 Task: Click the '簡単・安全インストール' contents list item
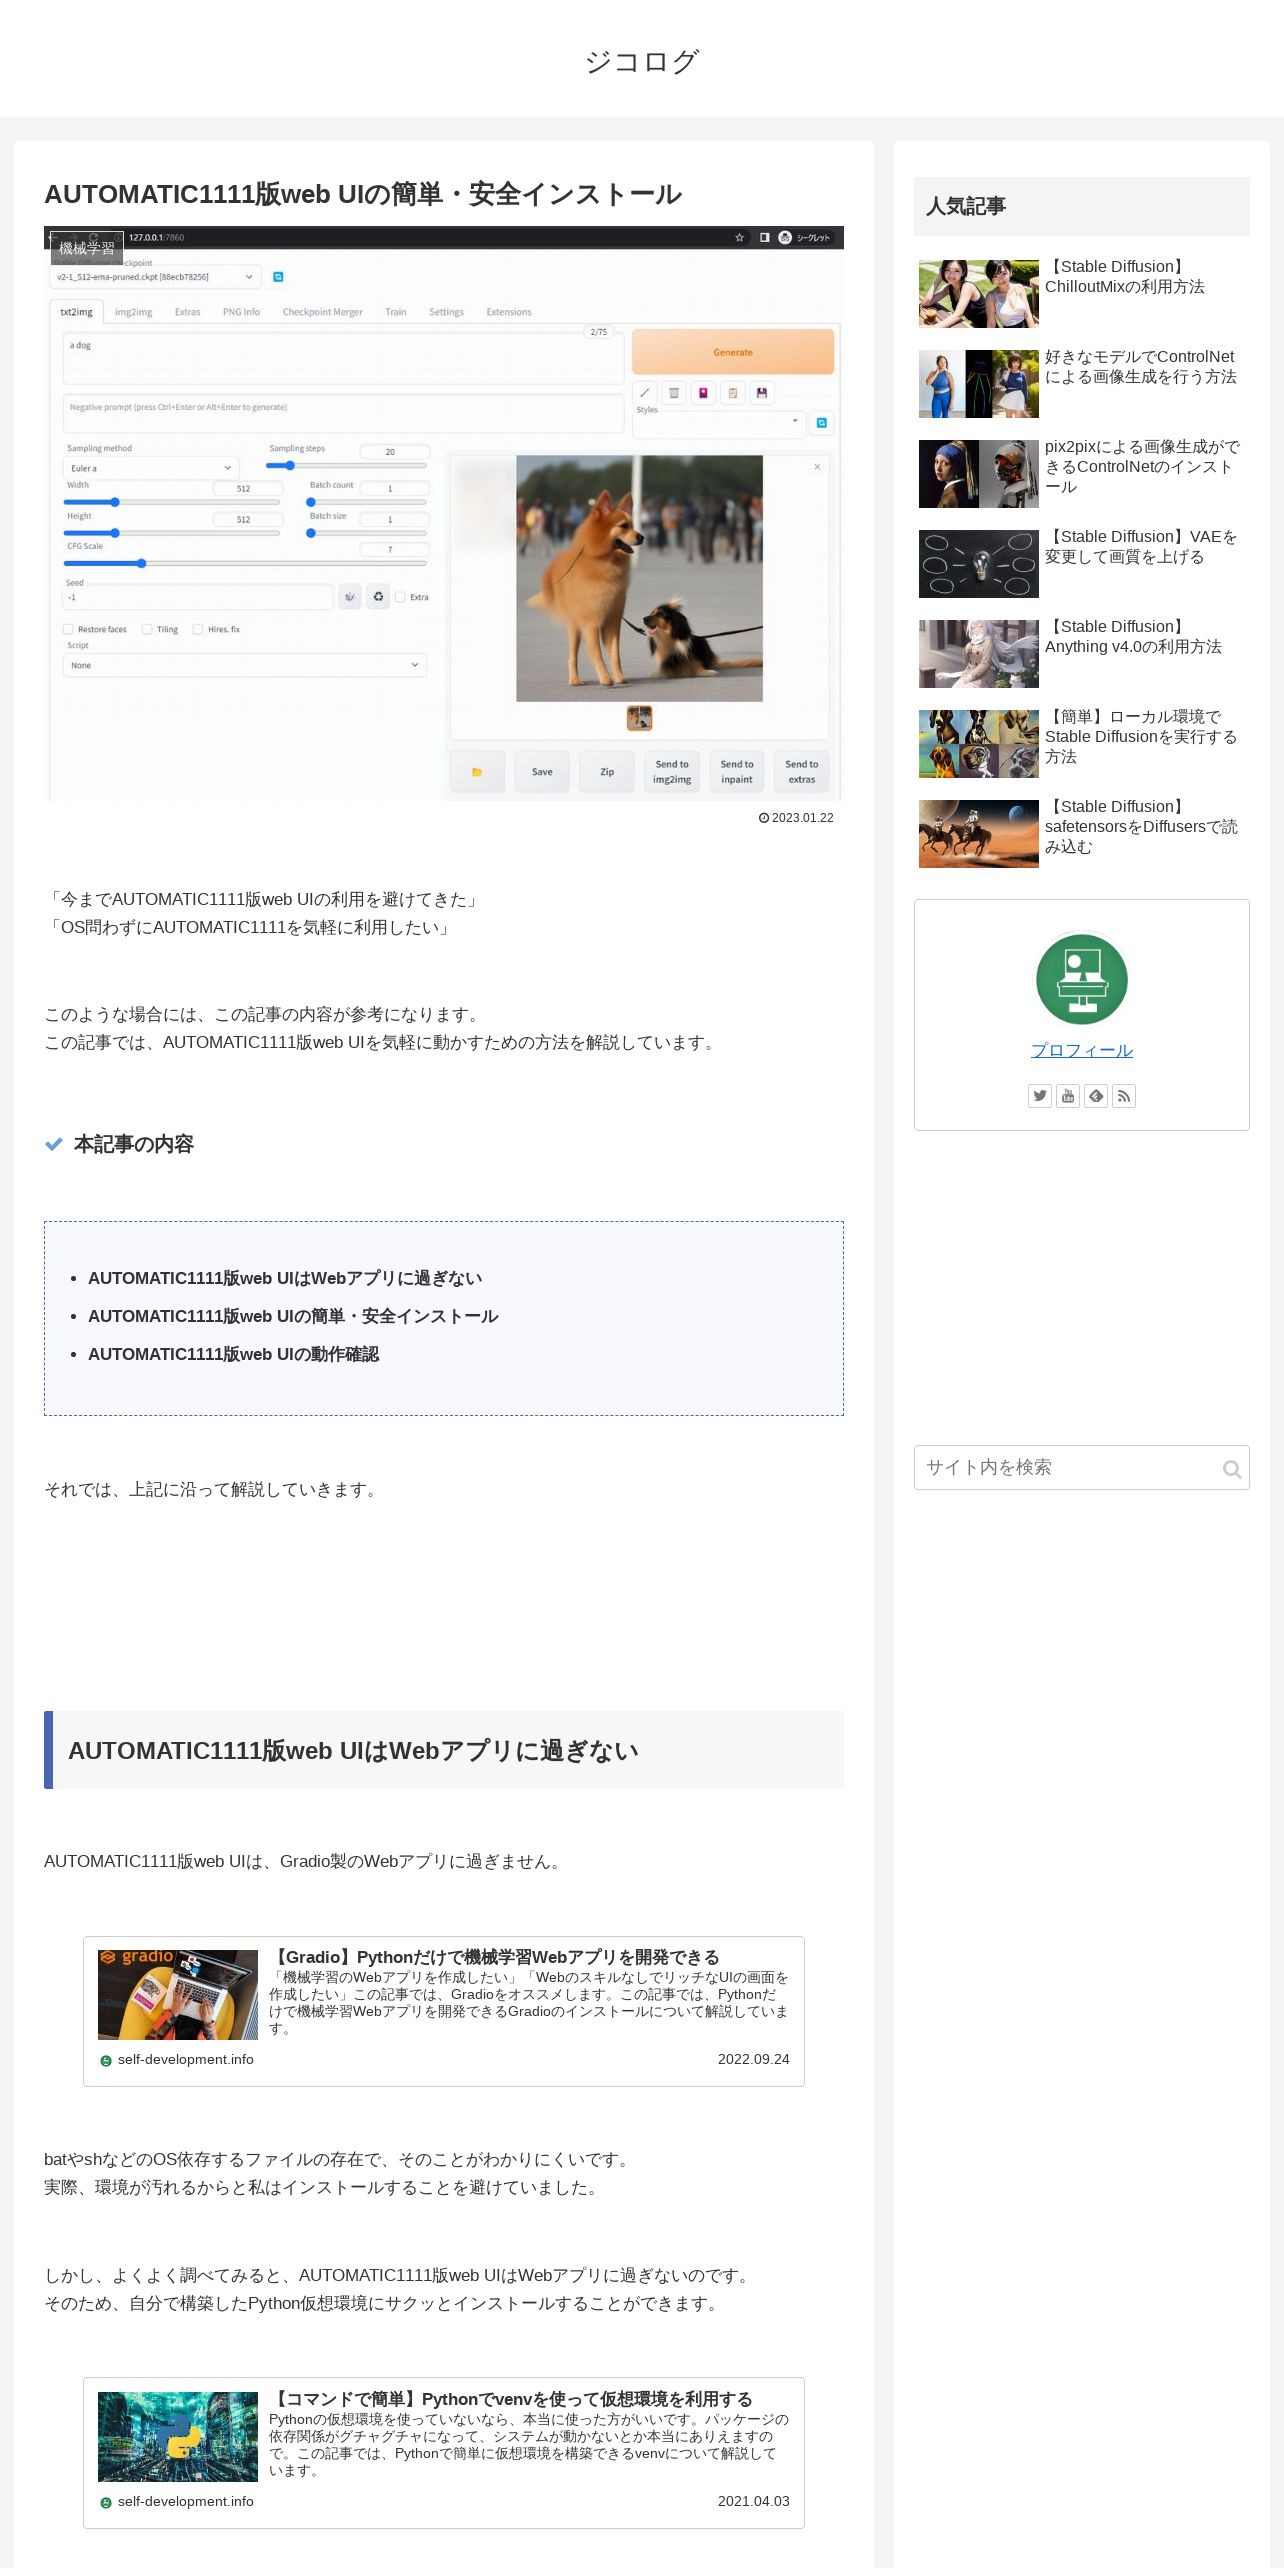tap(293, 1316)
